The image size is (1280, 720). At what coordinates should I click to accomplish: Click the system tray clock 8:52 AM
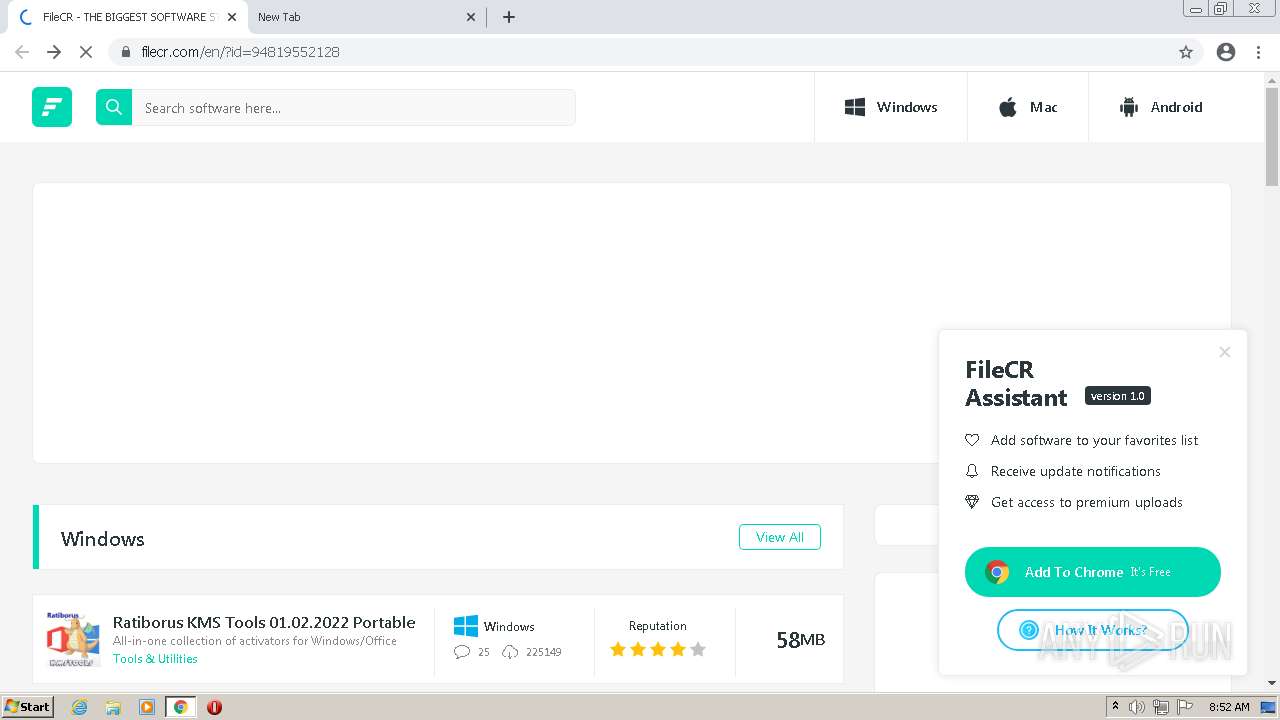pos(1229,707)
